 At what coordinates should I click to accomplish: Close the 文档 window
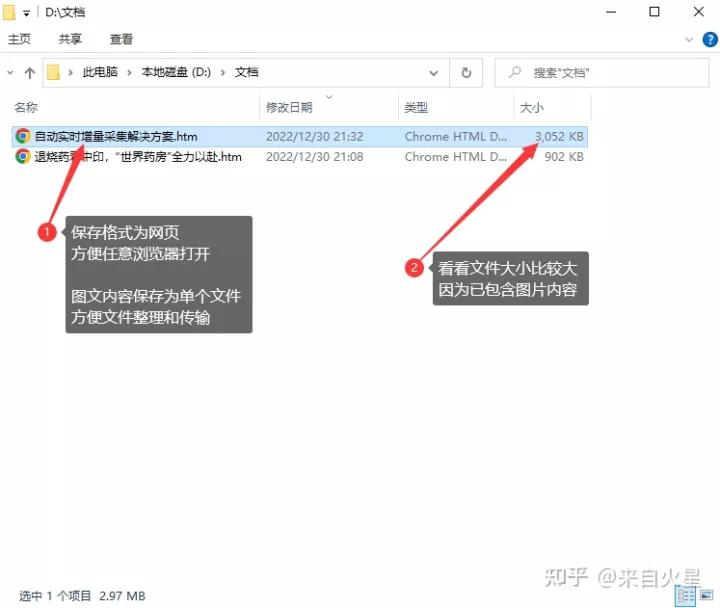(x=698, y=12)
